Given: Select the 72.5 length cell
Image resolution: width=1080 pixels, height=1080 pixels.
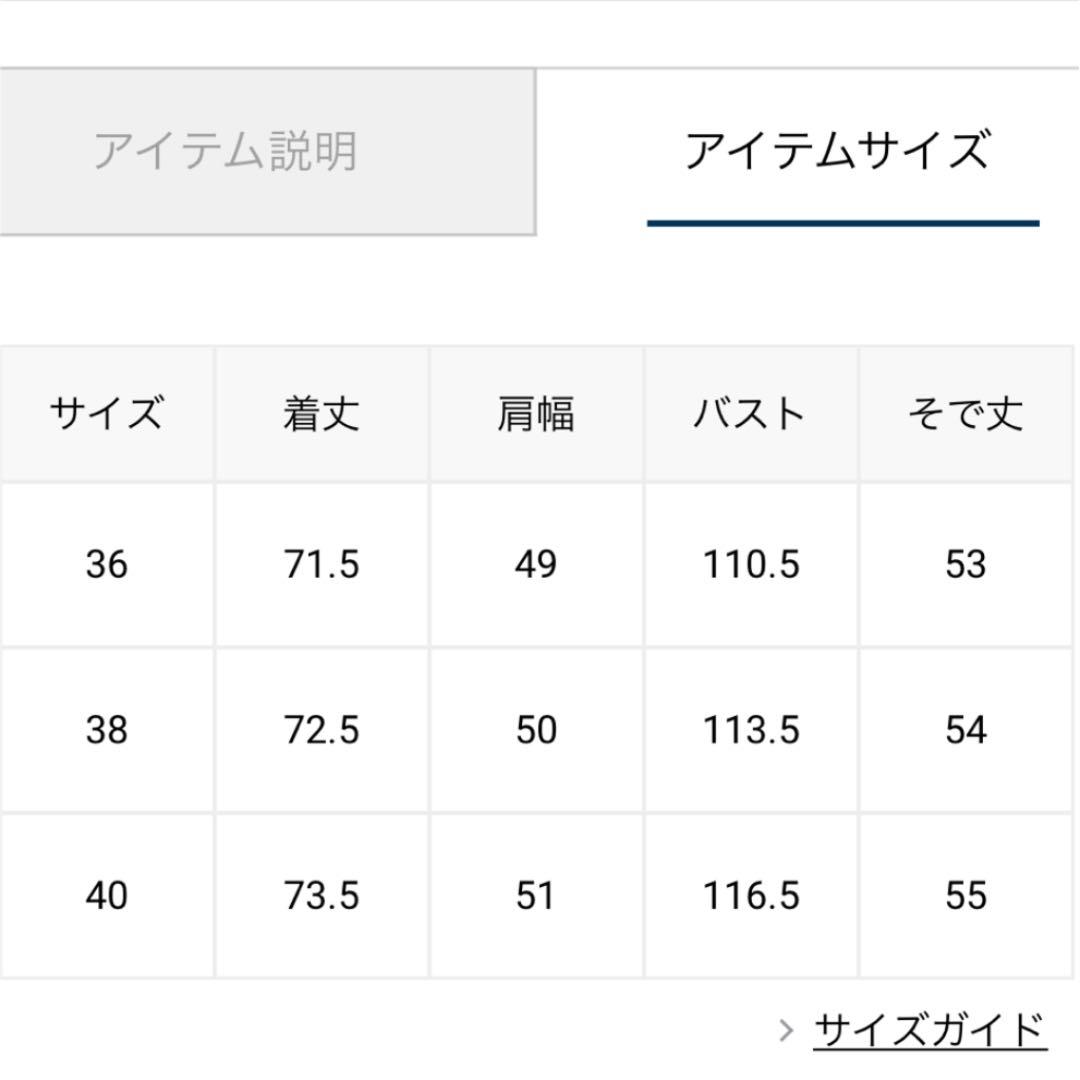Looking at the screenshot, I should pos(321,730).
